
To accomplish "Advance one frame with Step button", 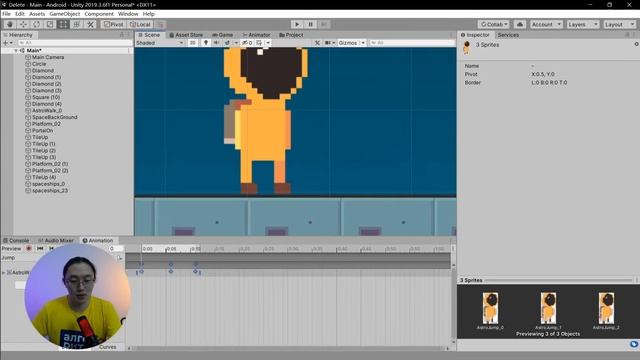I will [324, 24].
